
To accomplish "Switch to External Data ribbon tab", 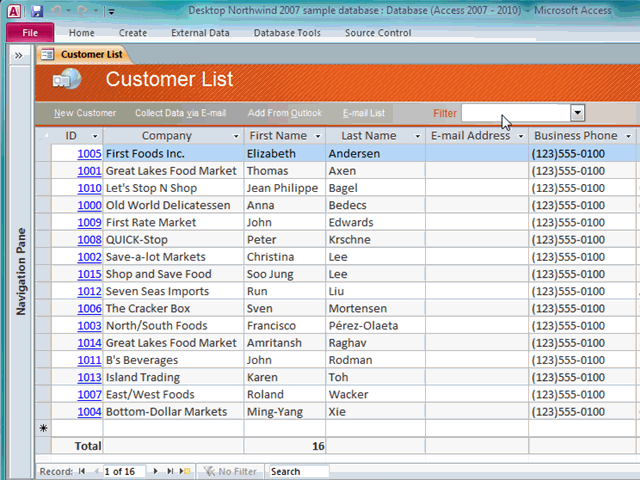I will tap(200, 33).
